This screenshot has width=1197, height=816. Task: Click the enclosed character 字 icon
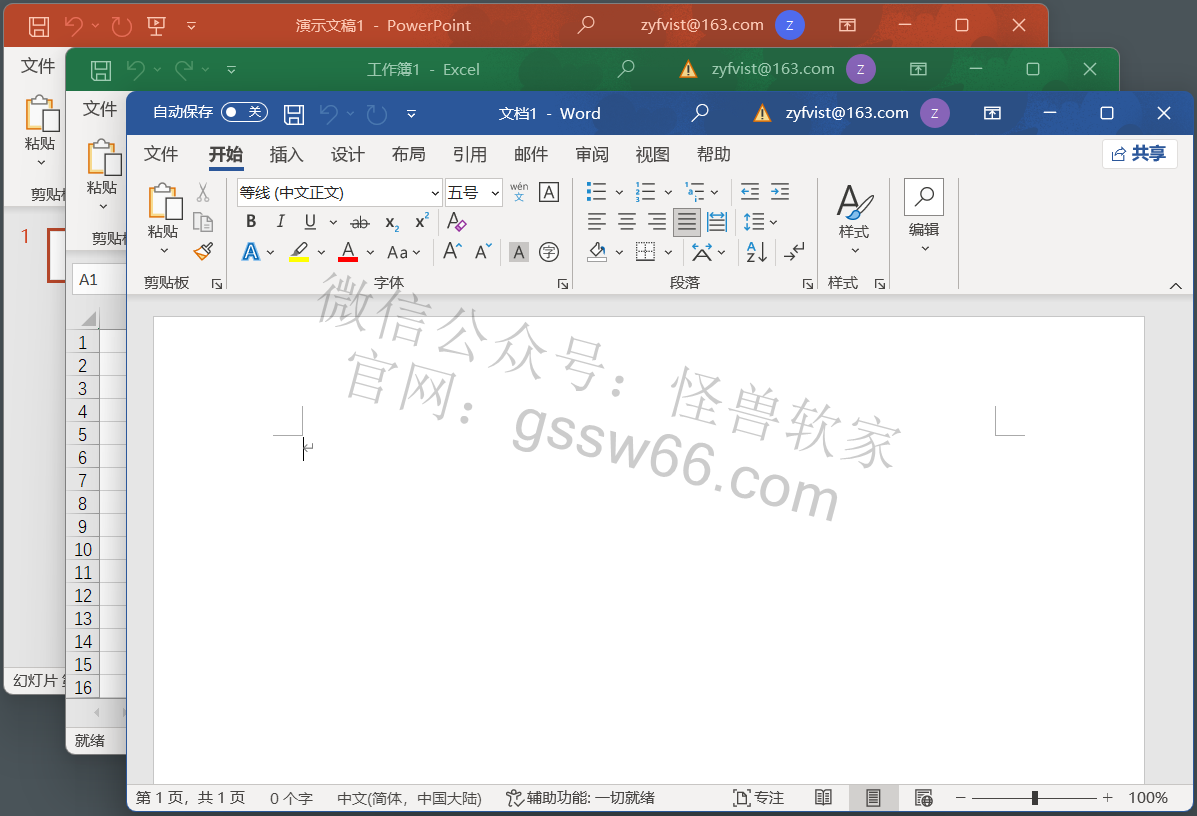[x=549, y=252]
